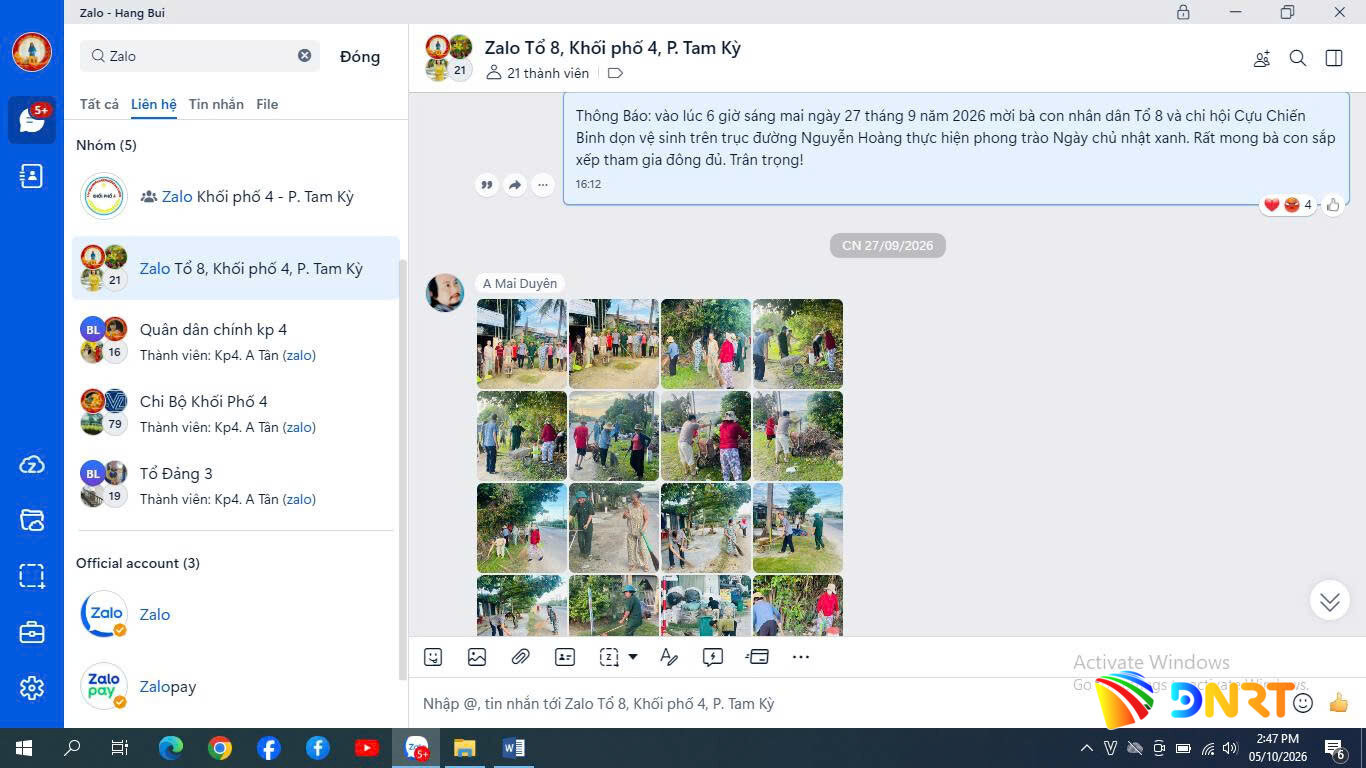The width and height of the screenshot is (1366, 768).
Task: Open Zalo Khối phố 4 - P. Tam Kỳ group
Action: [x=236, y=196]
